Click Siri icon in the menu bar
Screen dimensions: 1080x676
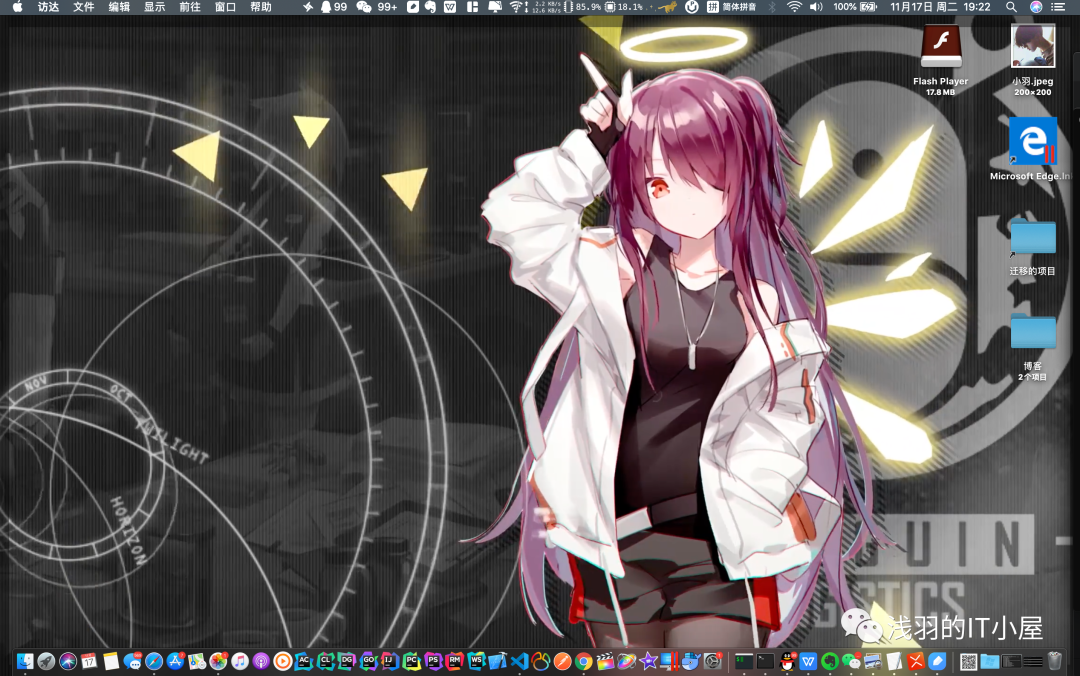point(1036,7)
